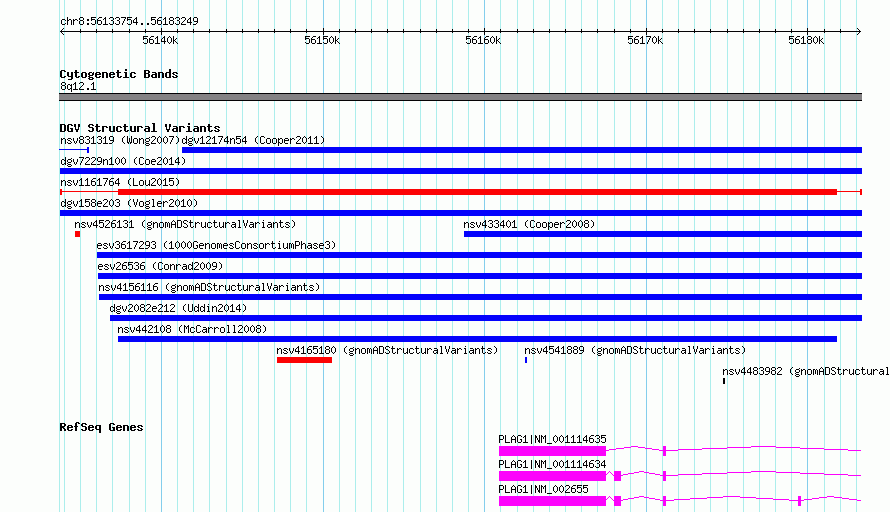
Task: Click the blue nsv433401 variant bar
Action: point(663,234)
